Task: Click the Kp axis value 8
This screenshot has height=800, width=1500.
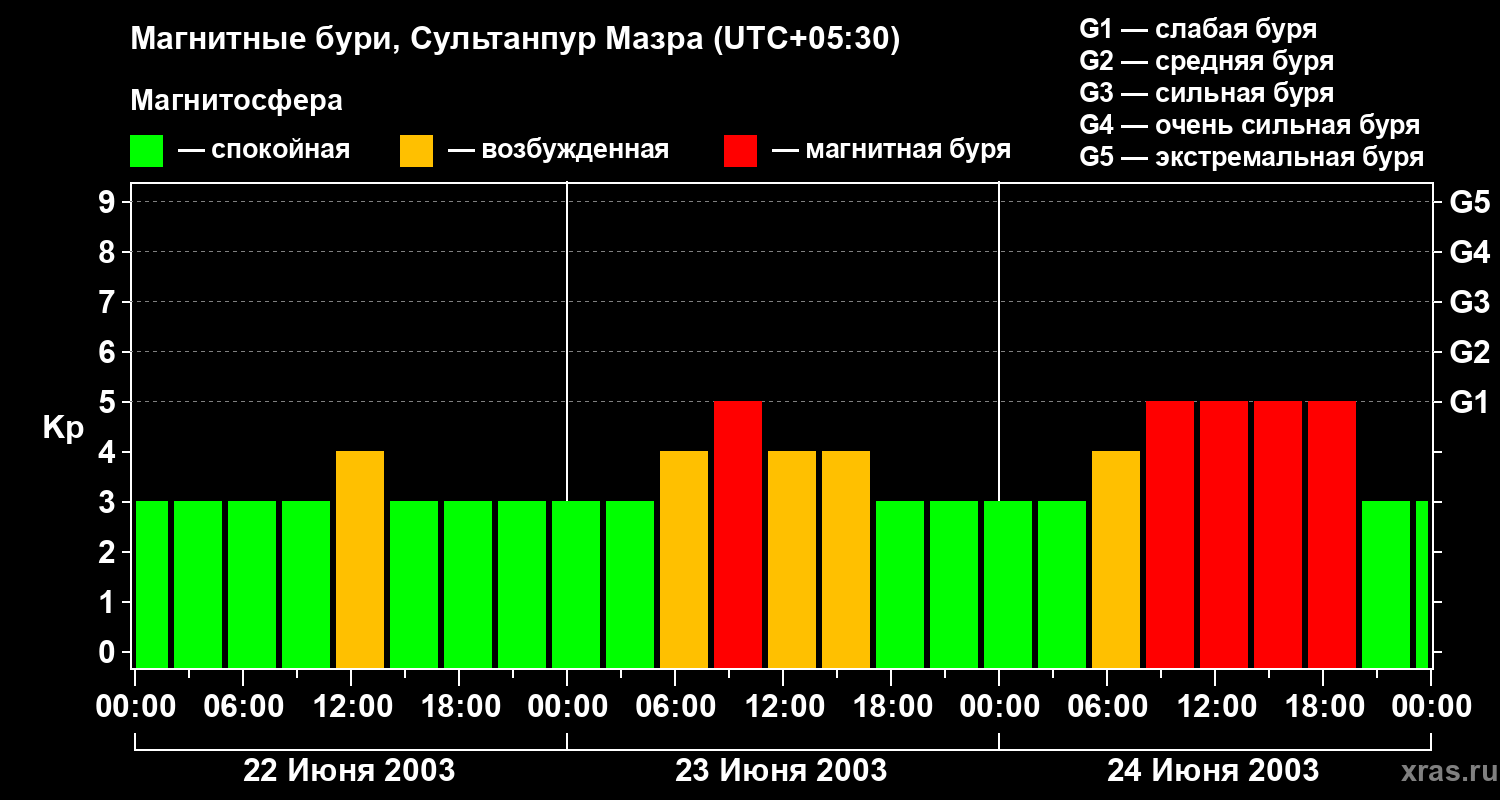Action: [x=109, y=252]
